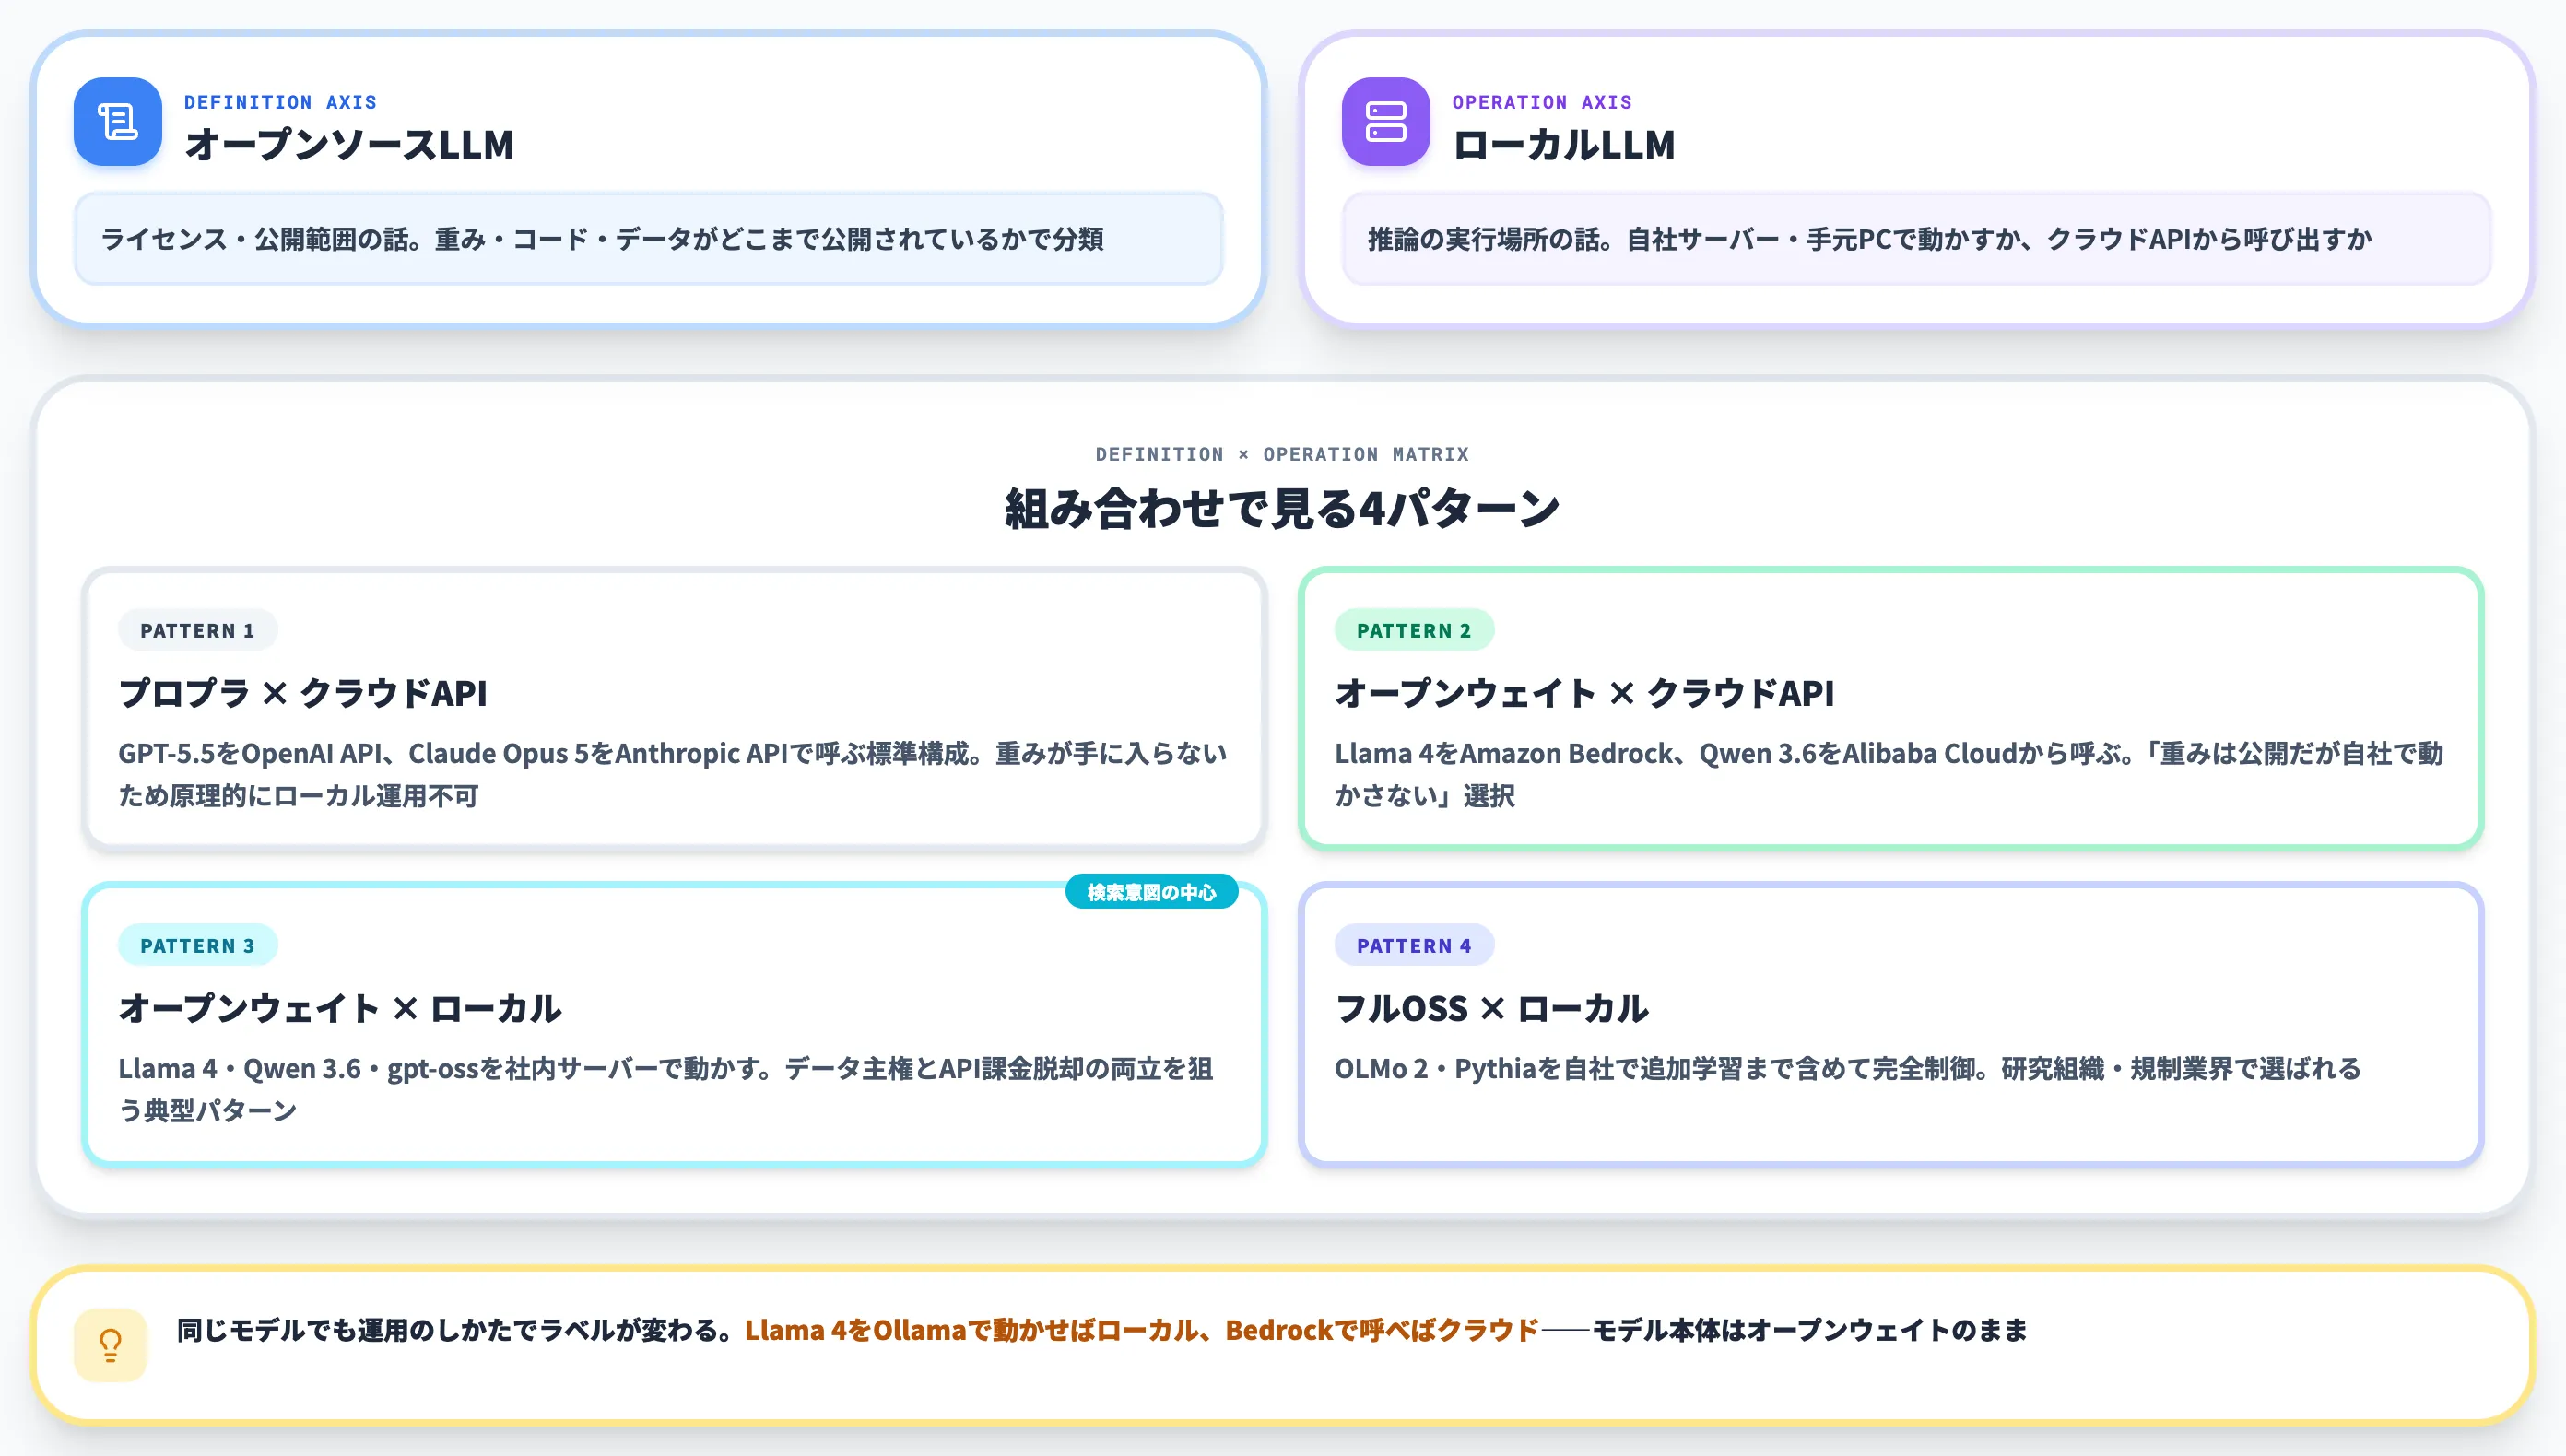Click the オープンウェイト × ローカル title
Screen dimensions: 2566x1456
pos(340,1008)
